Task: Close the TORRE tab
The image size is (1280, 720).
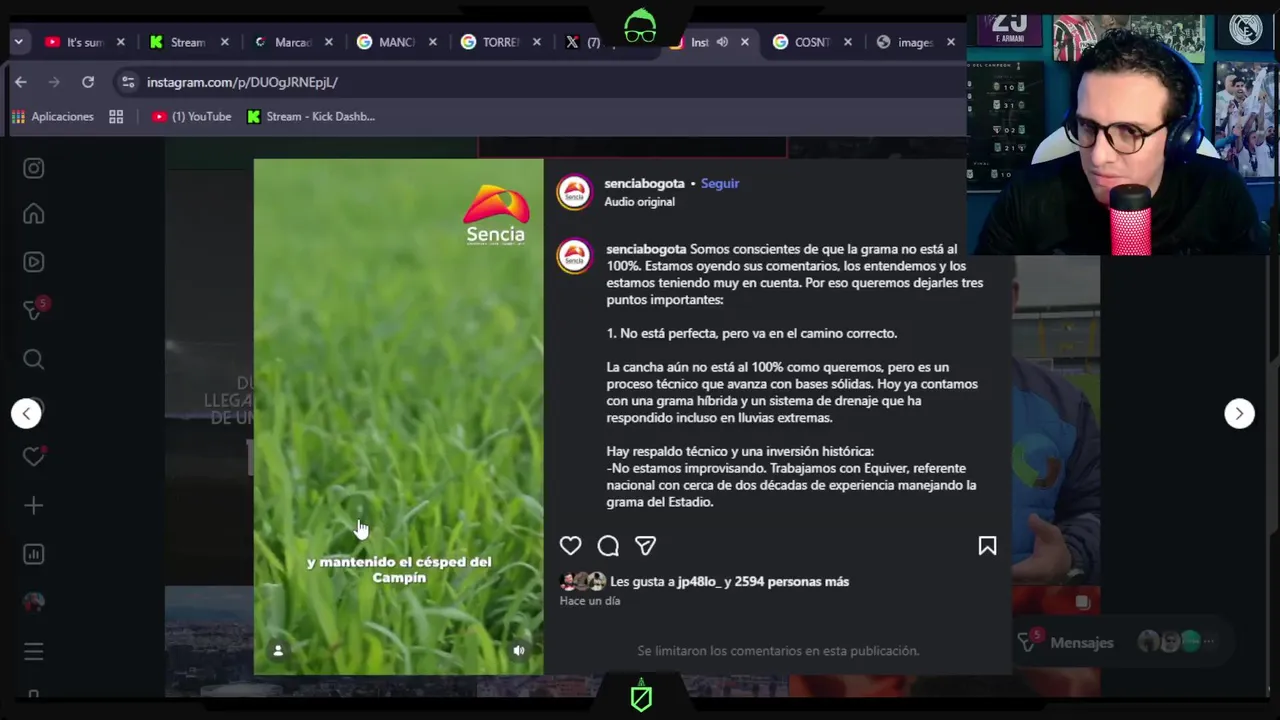Action: tap(537, 42)
